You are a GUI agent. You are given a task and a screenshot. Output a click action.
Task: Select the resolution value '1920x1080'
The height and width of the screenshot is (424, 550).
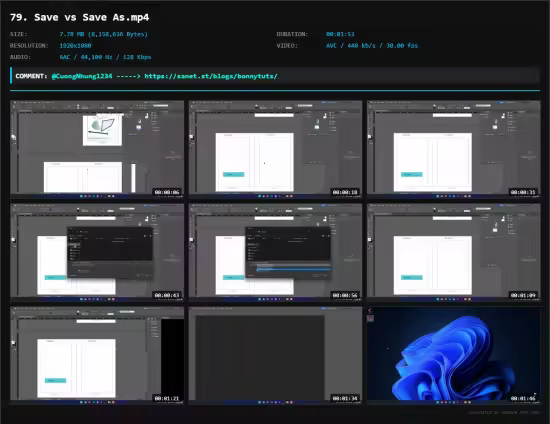(75, 46)
